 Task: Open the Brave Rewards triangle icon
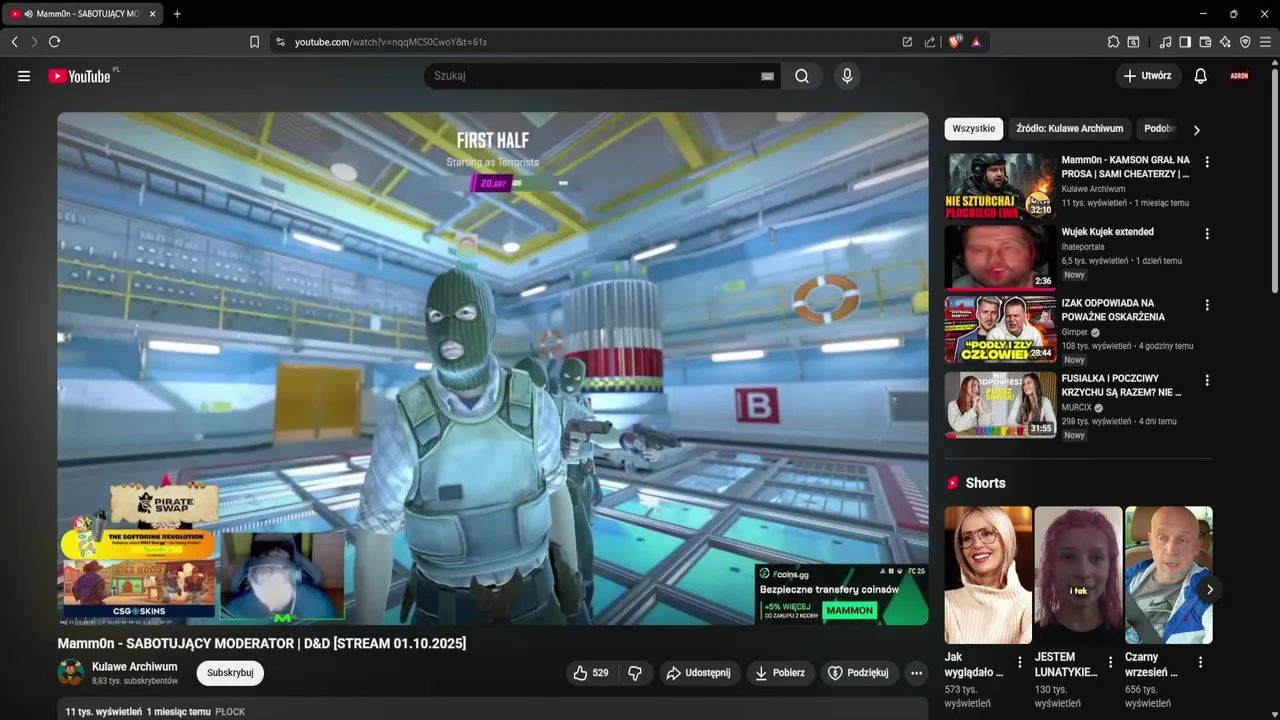[x=976, y=42]
